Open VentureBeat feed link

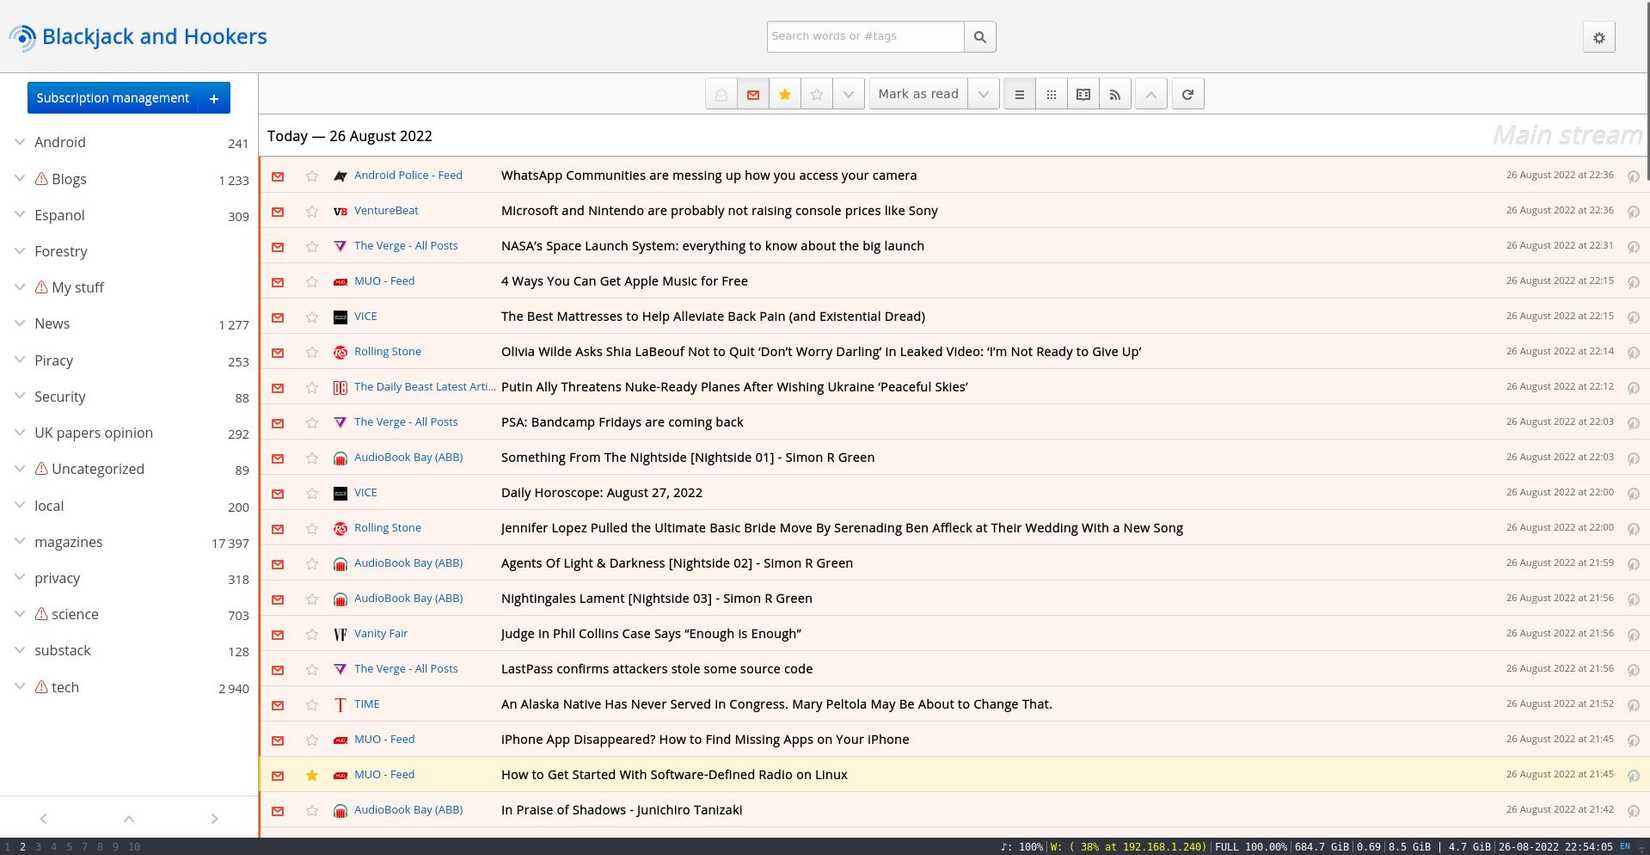386,210
